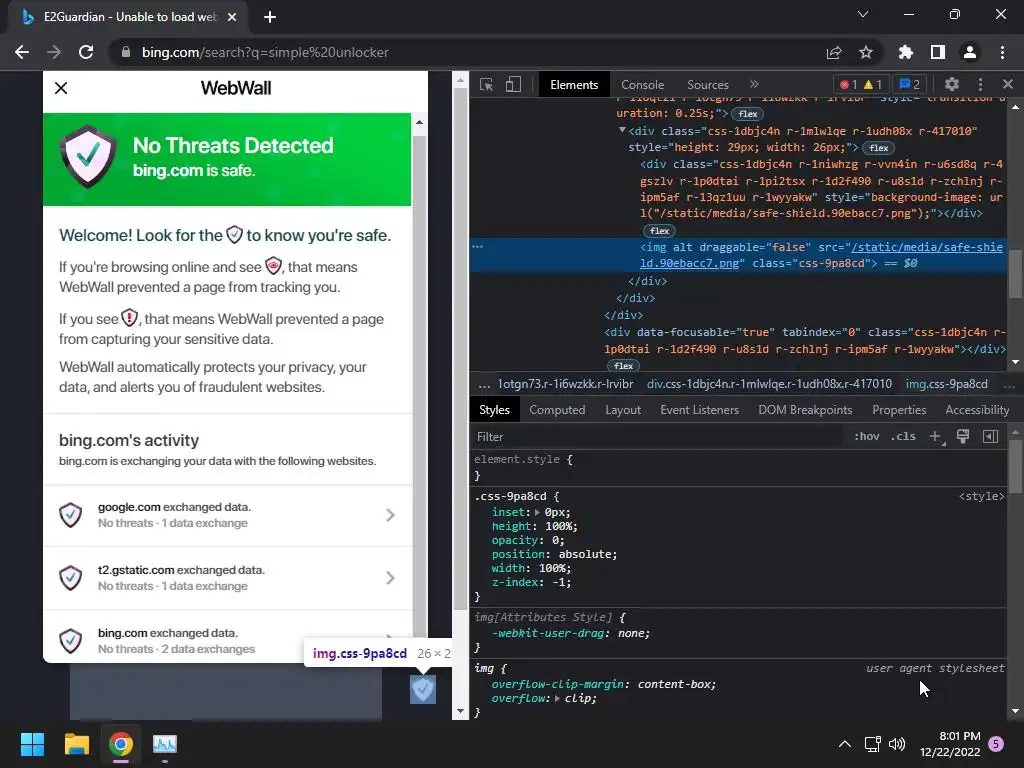This screenshot has width=1024, height=768.
Task: Toggle device toolbar icon in DevTools
Action: coord(513,84)
